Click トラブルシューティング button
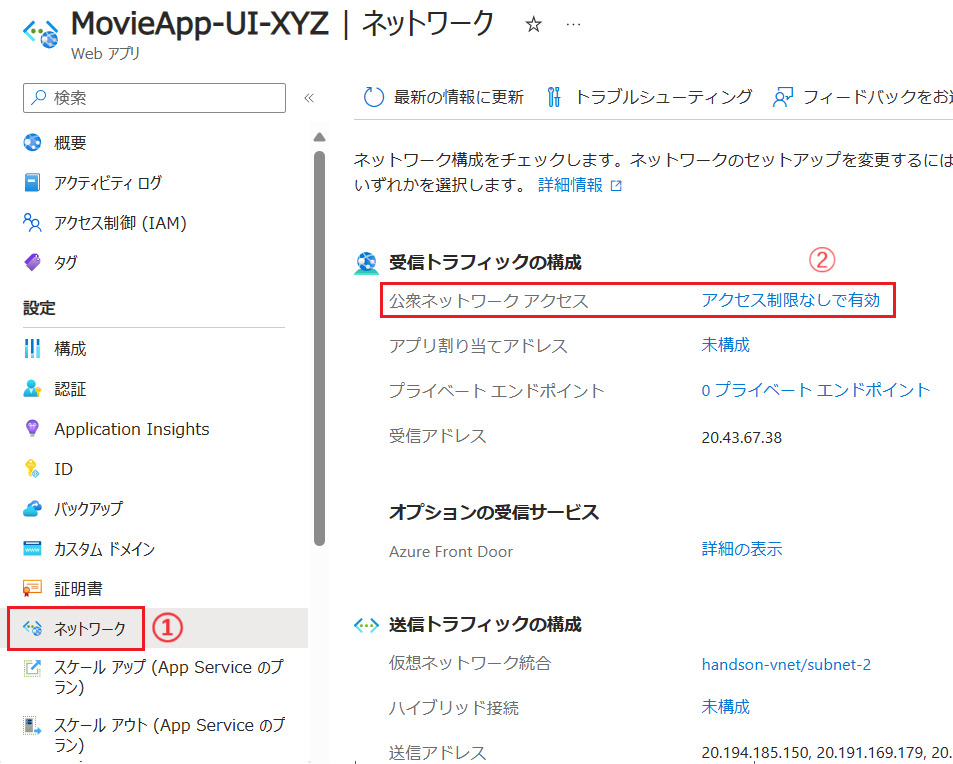This screenshot has height=764, width=953. pyautogui.click(x=650, y=97)
